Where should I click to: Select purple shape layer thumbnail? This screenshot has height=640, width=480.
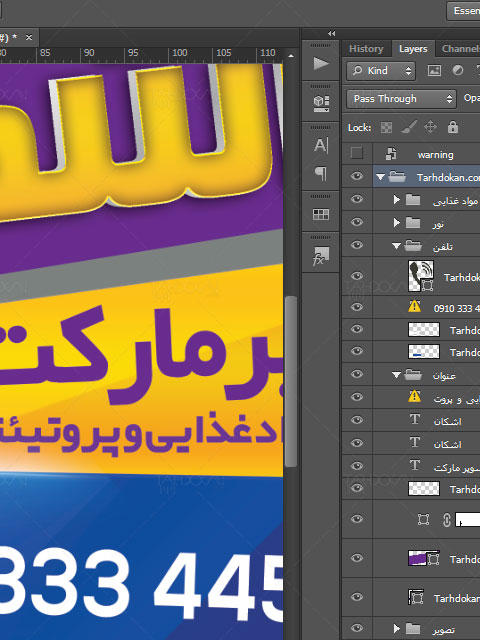pyautogui.click(x=424, y=558)
